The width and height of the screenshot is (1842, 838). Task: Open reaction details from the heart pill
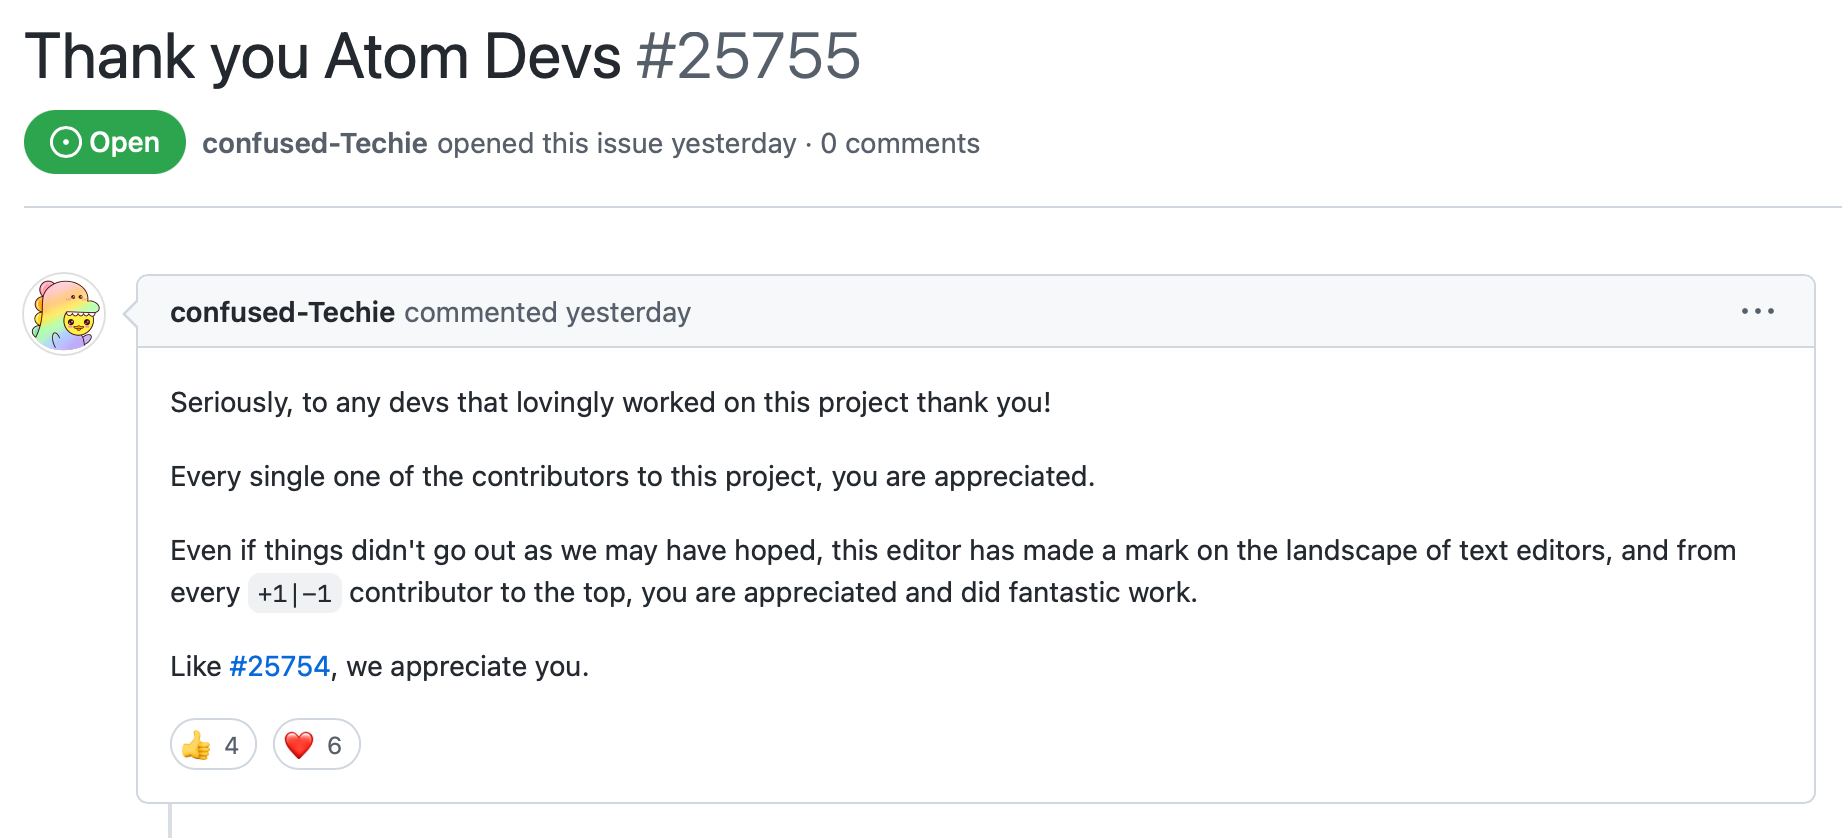315,744
